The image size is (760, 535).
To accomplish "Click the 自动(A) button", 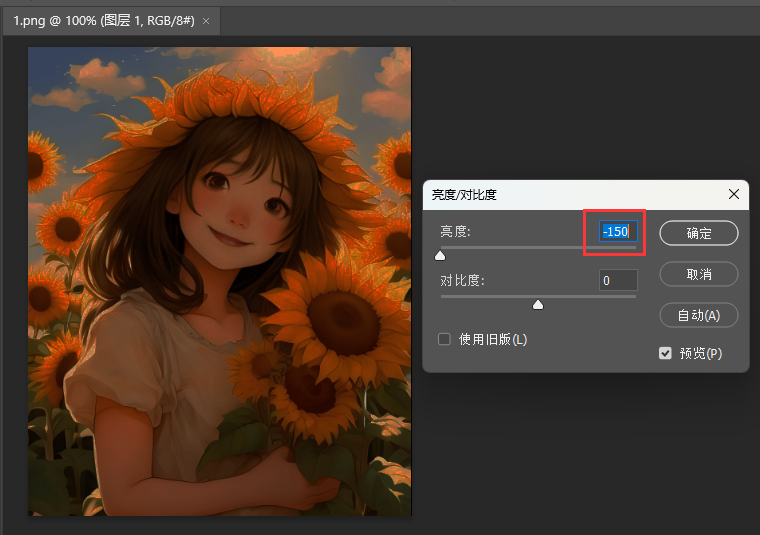I will (x=698, y=315).
